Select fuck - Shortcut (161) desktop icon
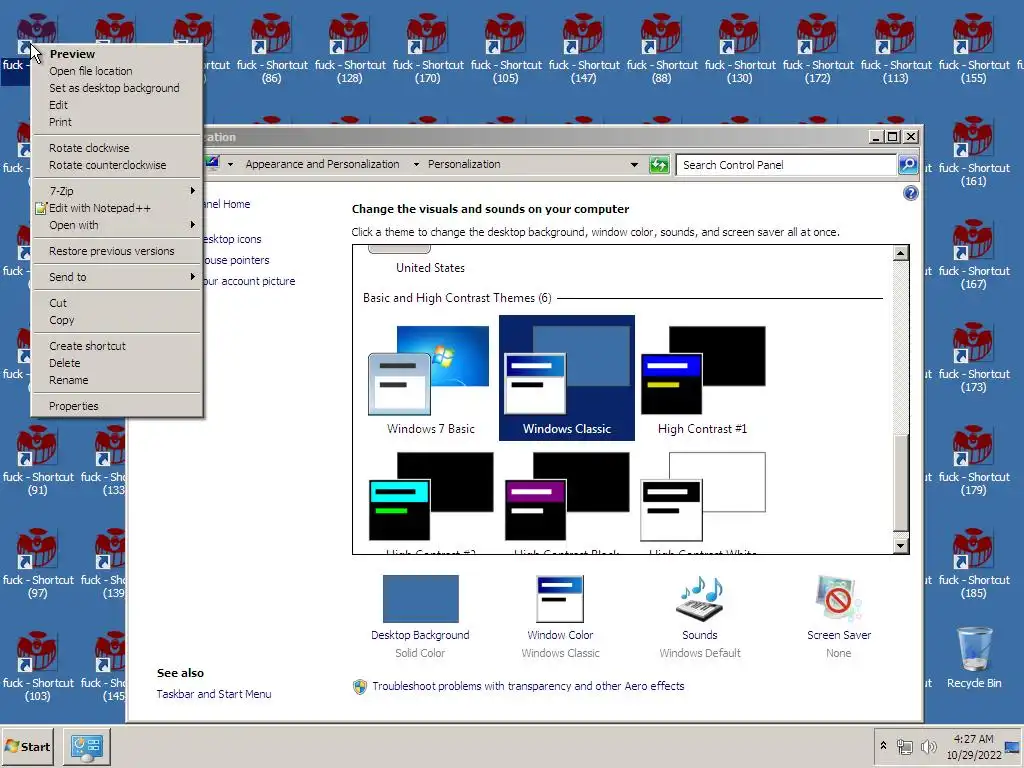This screenshot has width=1024, height=768. pyautogui.click(x=974, y=153)
